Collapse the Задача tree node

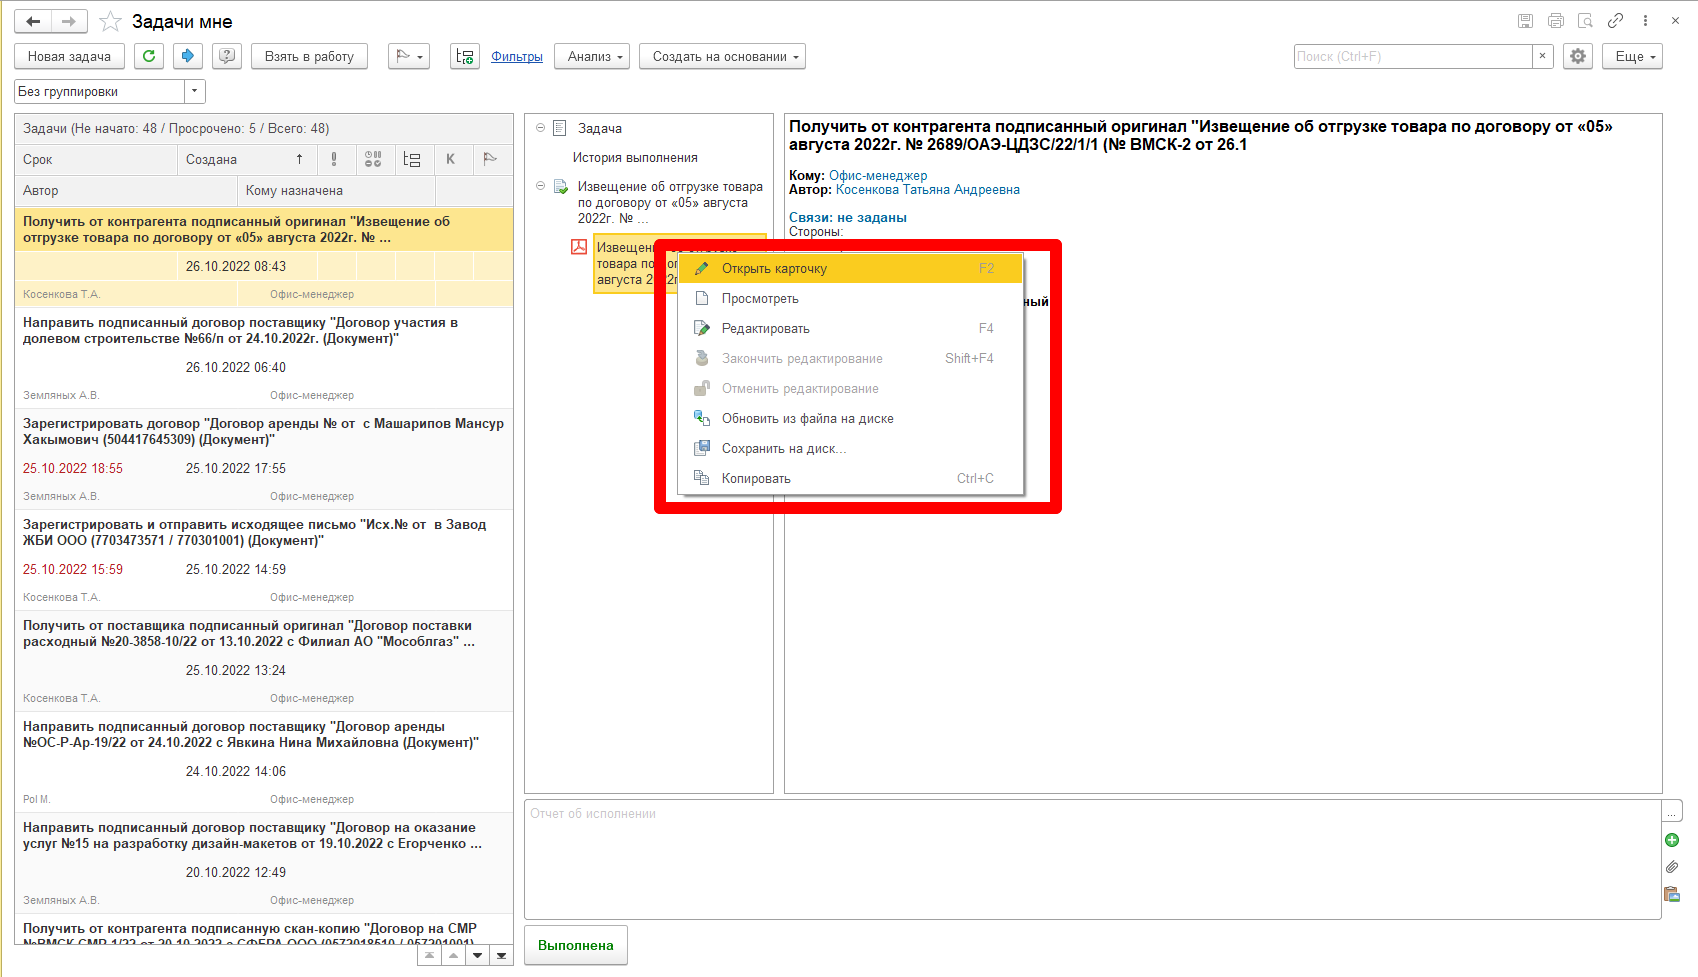(540, 128)
